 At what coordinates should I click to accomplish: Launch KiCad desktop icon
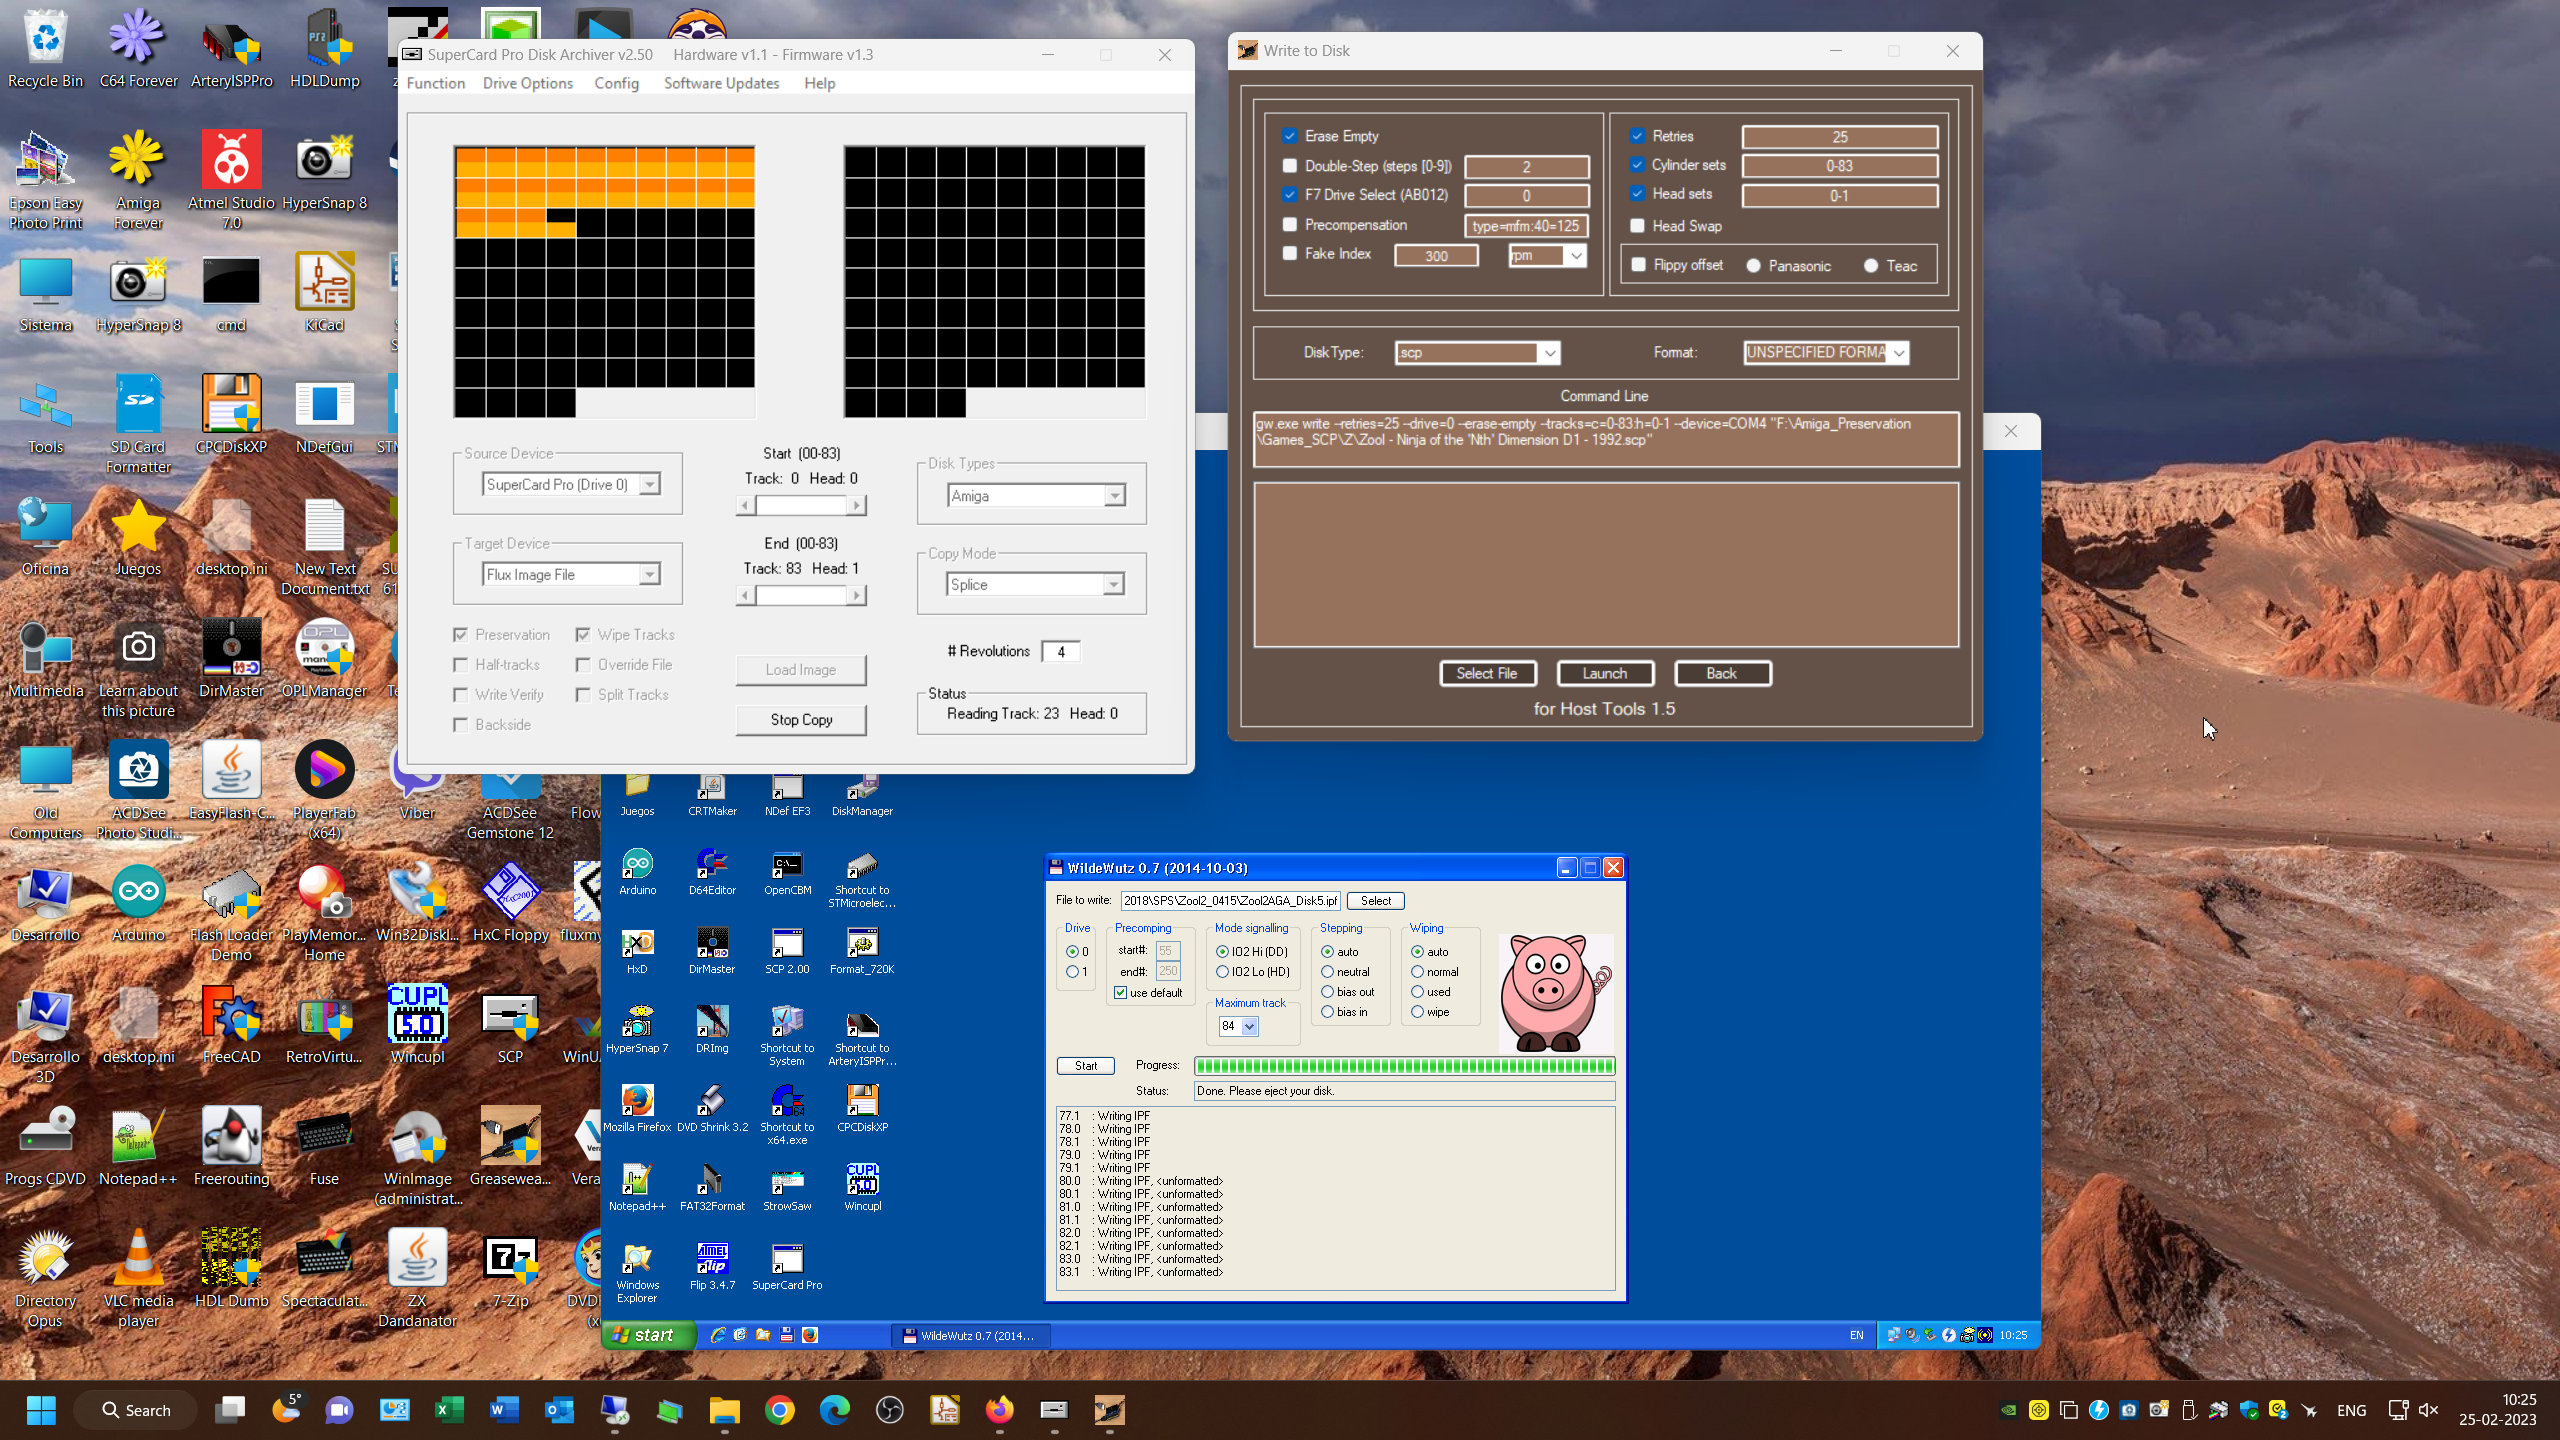[x=324, y=292]
